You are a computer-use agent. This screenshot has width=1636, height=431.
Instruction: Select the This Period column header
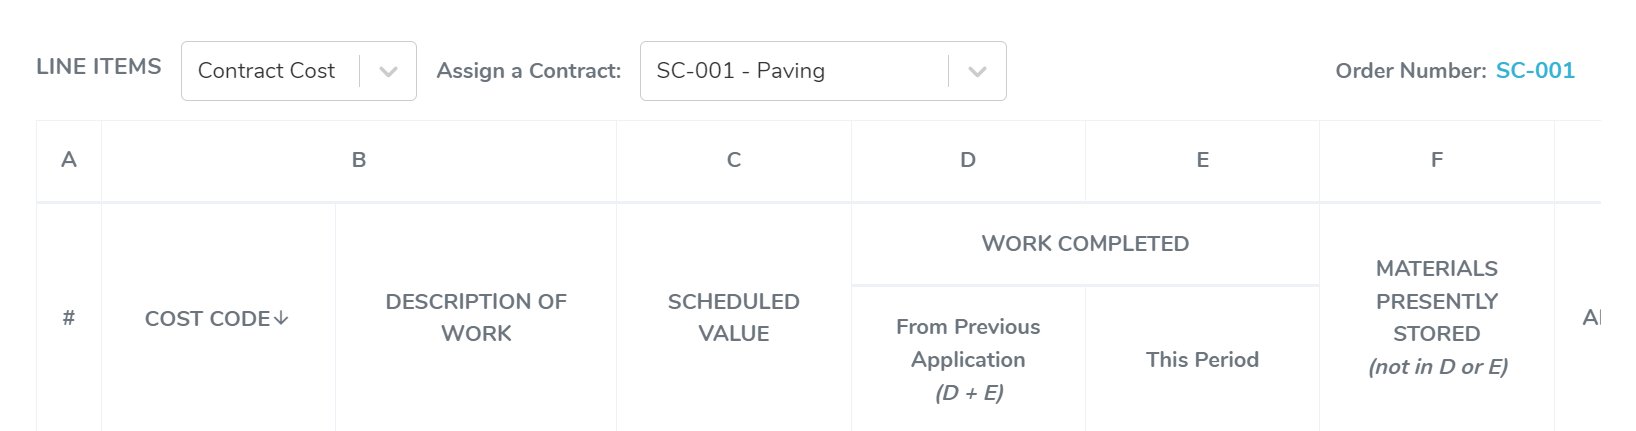pos(1202,360)
